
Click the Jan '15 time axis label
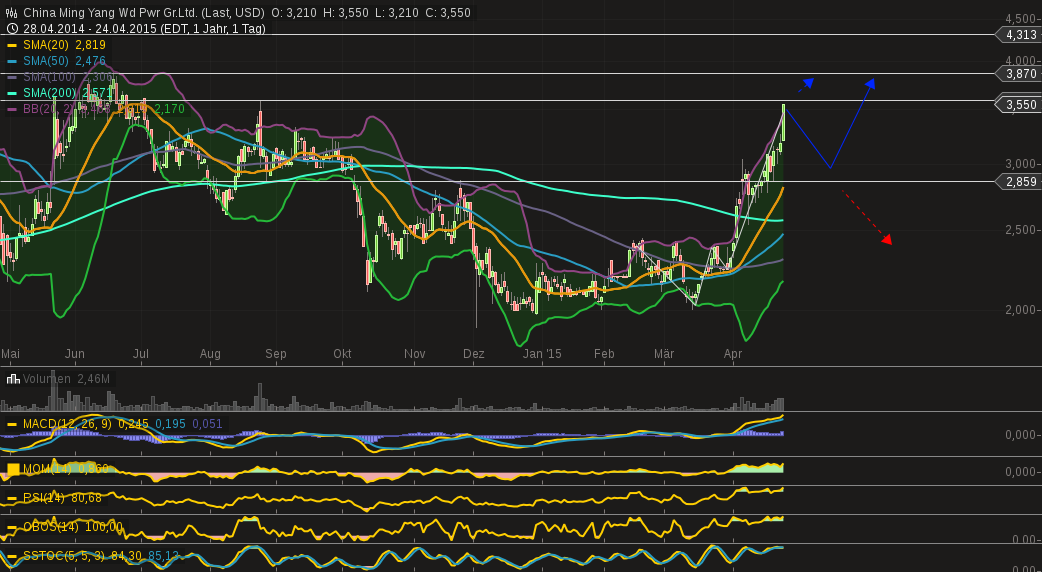pyautogui.click(x=542, y=354)
